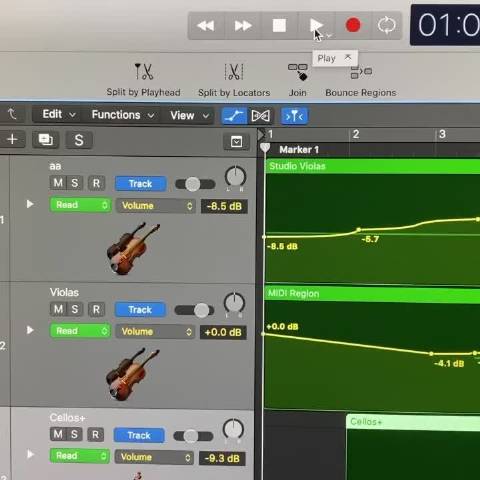Click the Join regions icon
The image size is (480, 480).
[x=298, y=72]
